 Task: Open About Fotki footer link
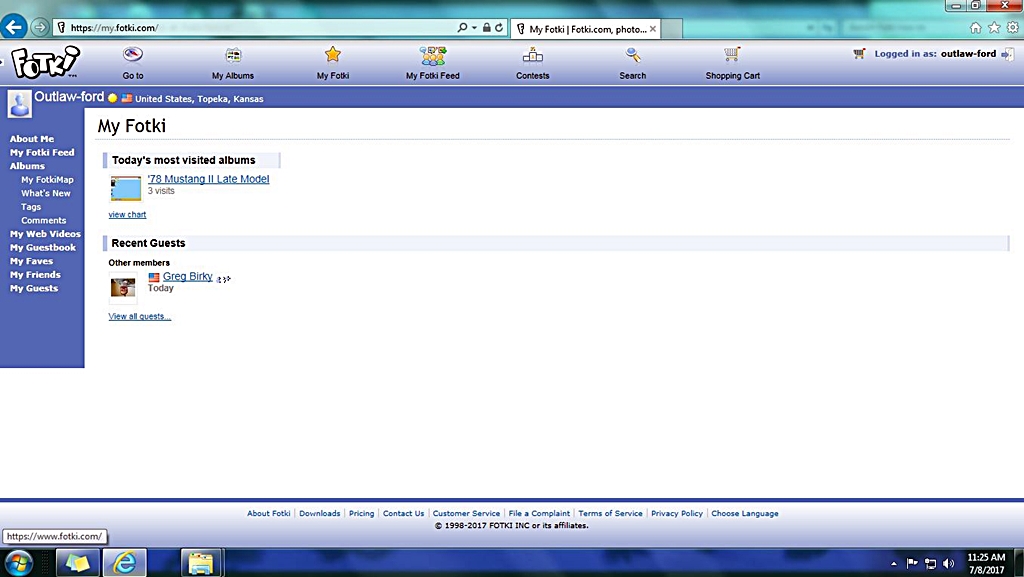pos(268,514)
